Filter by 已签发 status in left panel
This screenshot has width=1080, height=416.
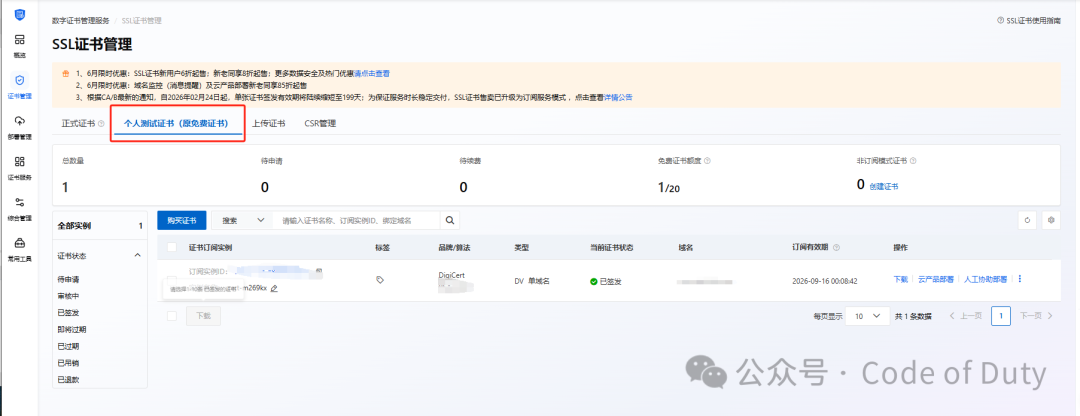pyautogui.click(x=68, y=313)
